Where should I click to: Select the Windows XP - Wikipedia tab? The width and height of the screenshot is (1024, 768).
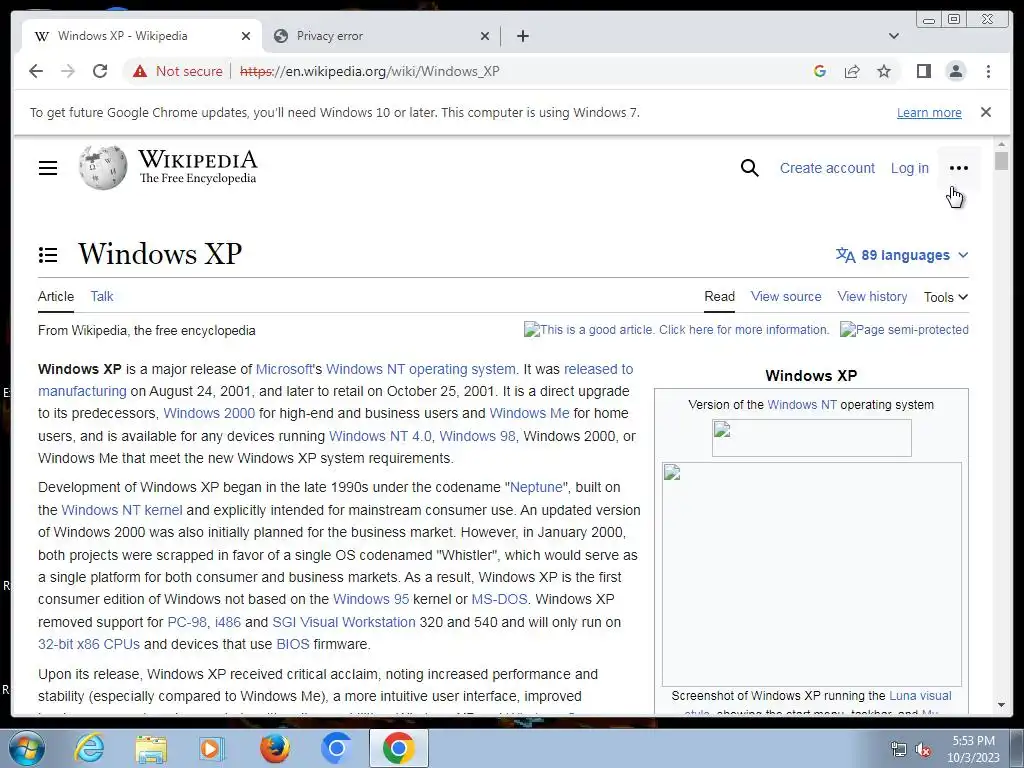142,36
